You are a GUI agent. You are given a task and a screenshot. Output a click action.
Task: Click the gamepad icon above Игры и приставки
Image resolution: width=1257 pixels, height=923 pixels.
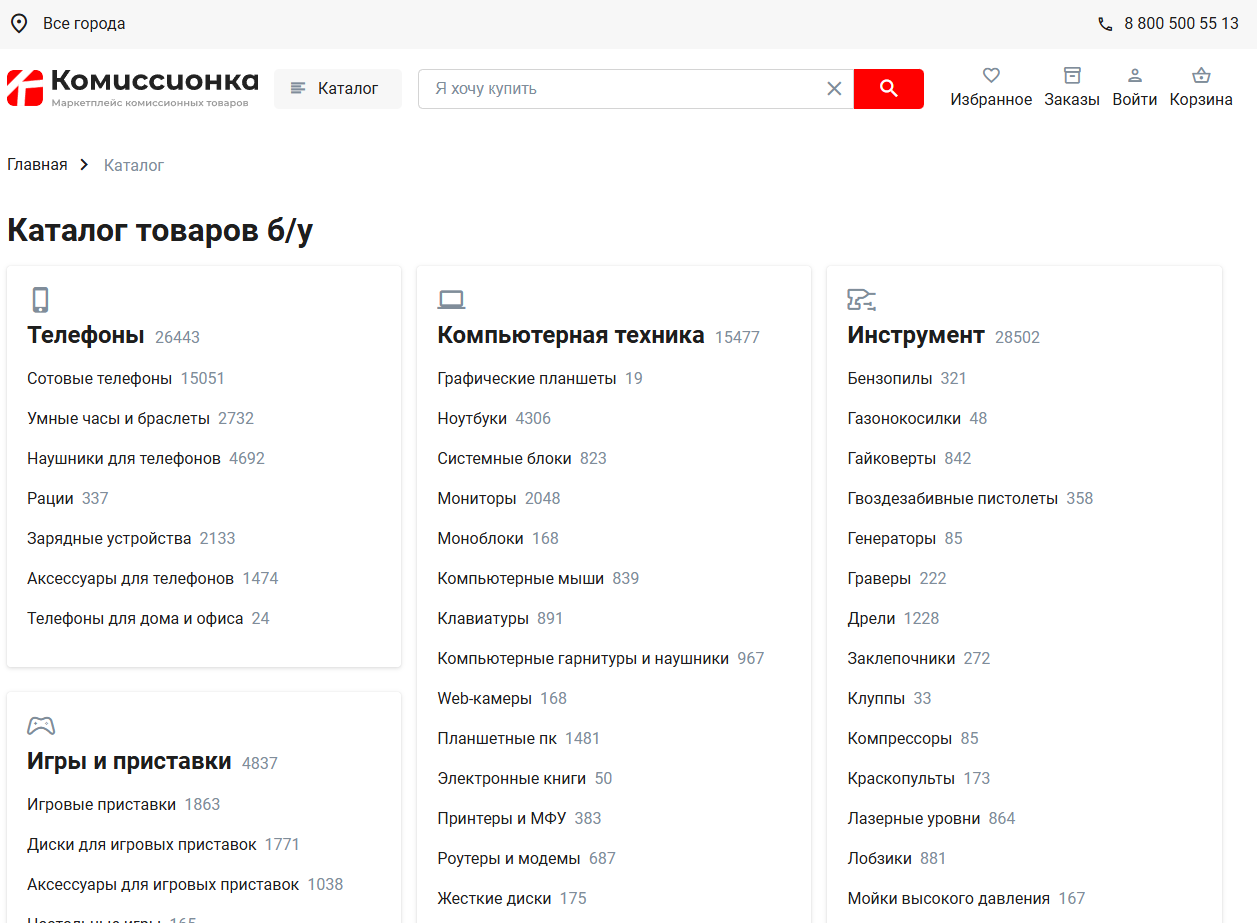(x=41, y=726)
